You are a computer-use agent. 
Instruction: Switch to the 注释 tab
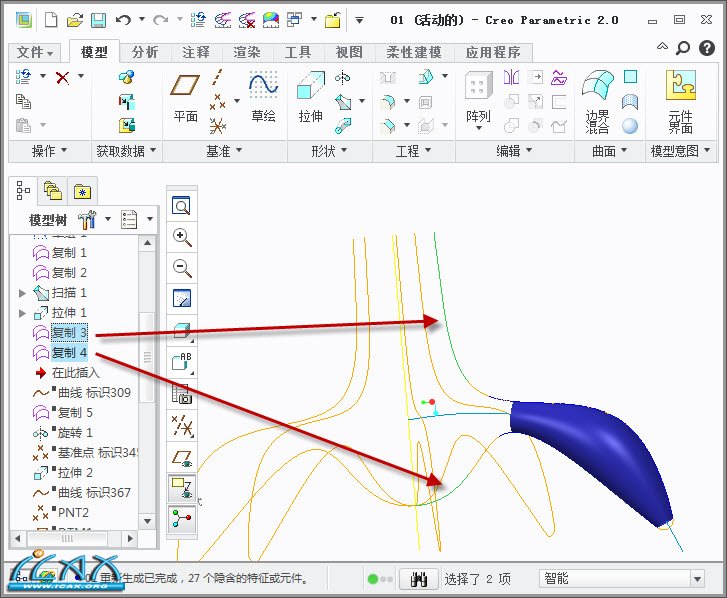coord(196,52)
